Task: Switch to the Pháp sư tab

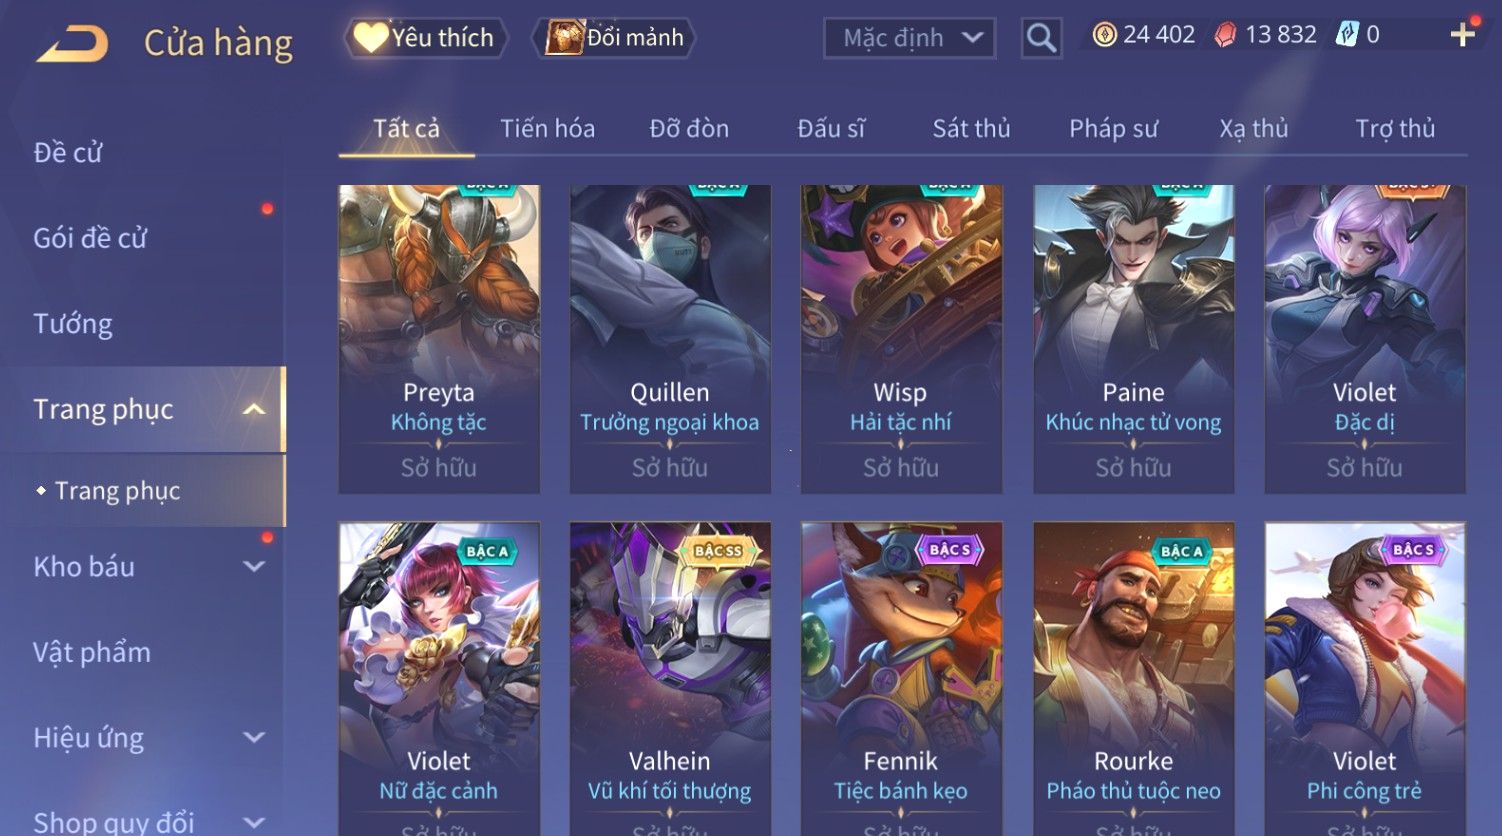Action: tap(1113, 129)
